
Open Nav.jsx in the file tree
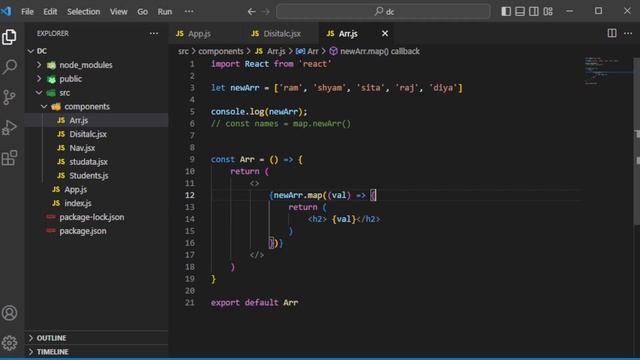(96, 148)
